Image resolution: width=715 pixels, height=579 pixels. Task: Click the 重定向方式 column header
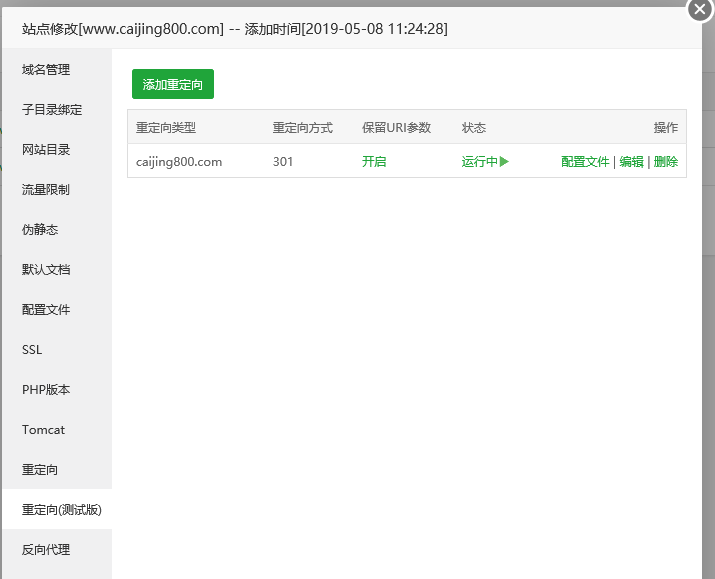(x=303, y=128)
